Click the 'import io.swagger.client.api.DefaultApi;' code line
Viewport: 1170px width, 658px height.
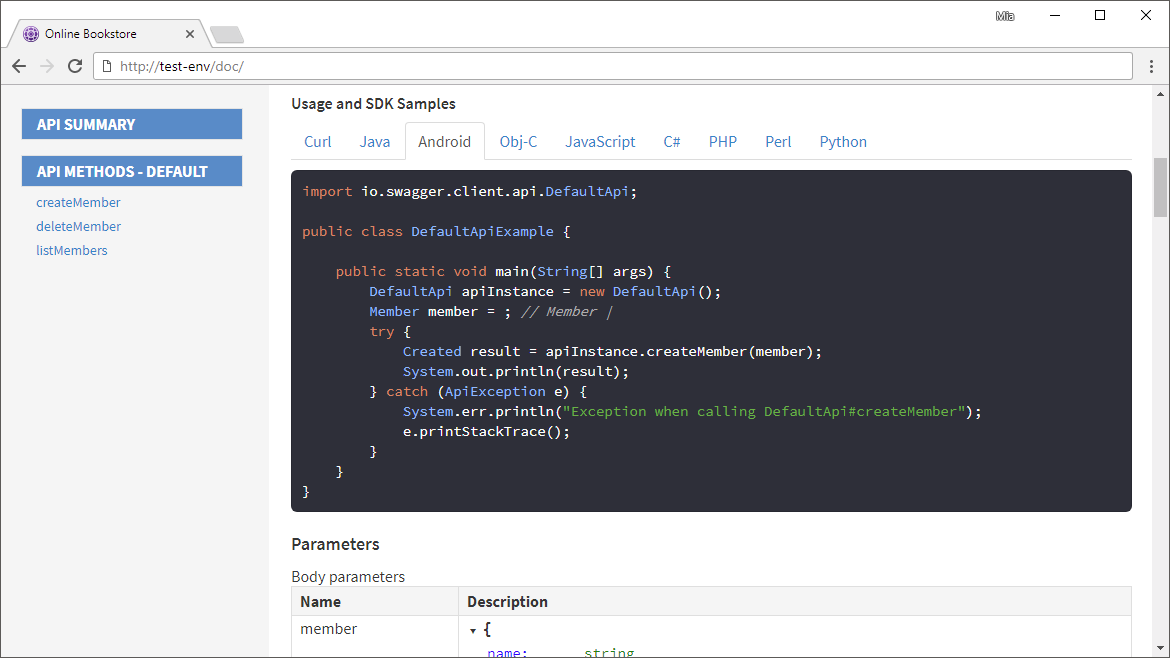coord(469,192)
